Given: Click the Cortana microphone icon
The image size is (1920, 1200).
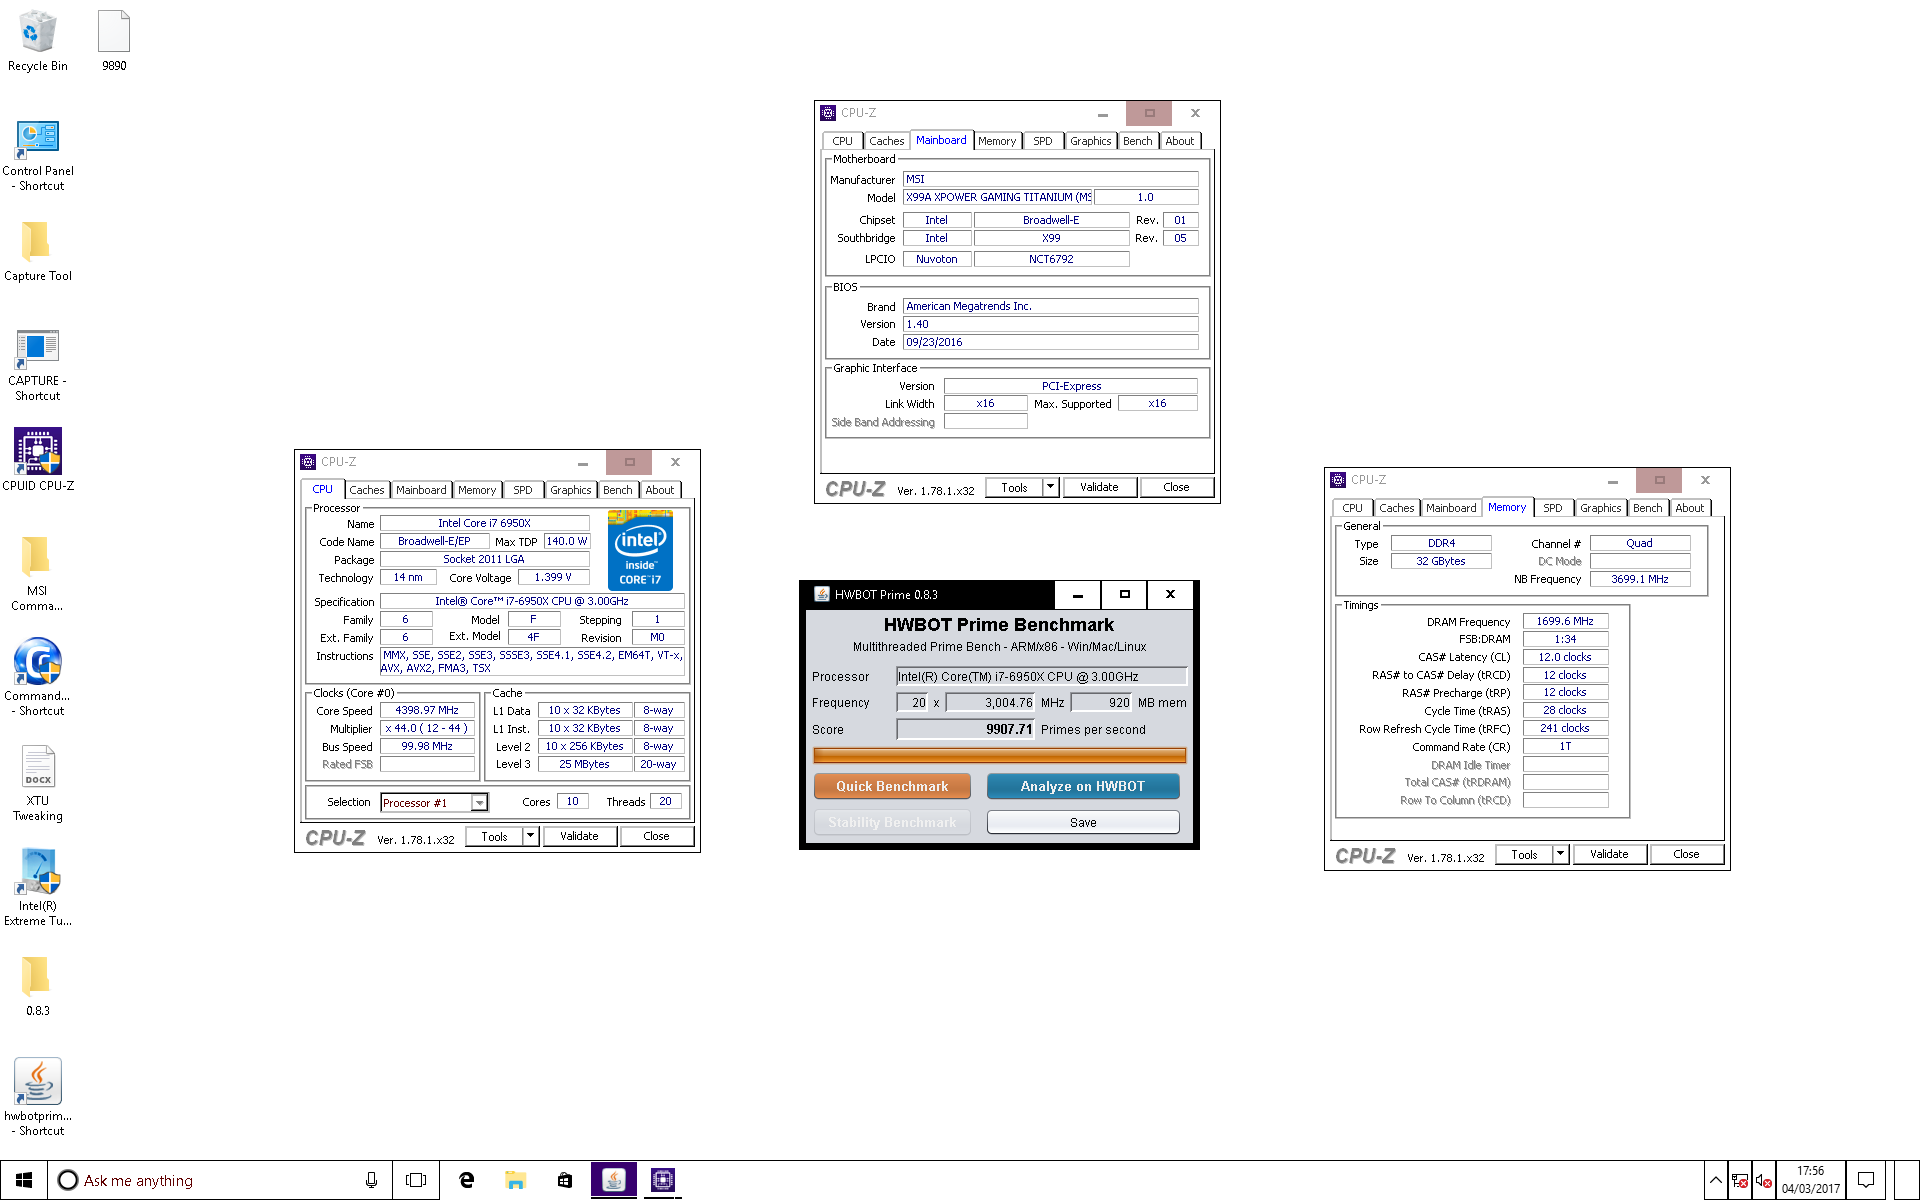Looking at the screenshot, I should coord(371,1180).
